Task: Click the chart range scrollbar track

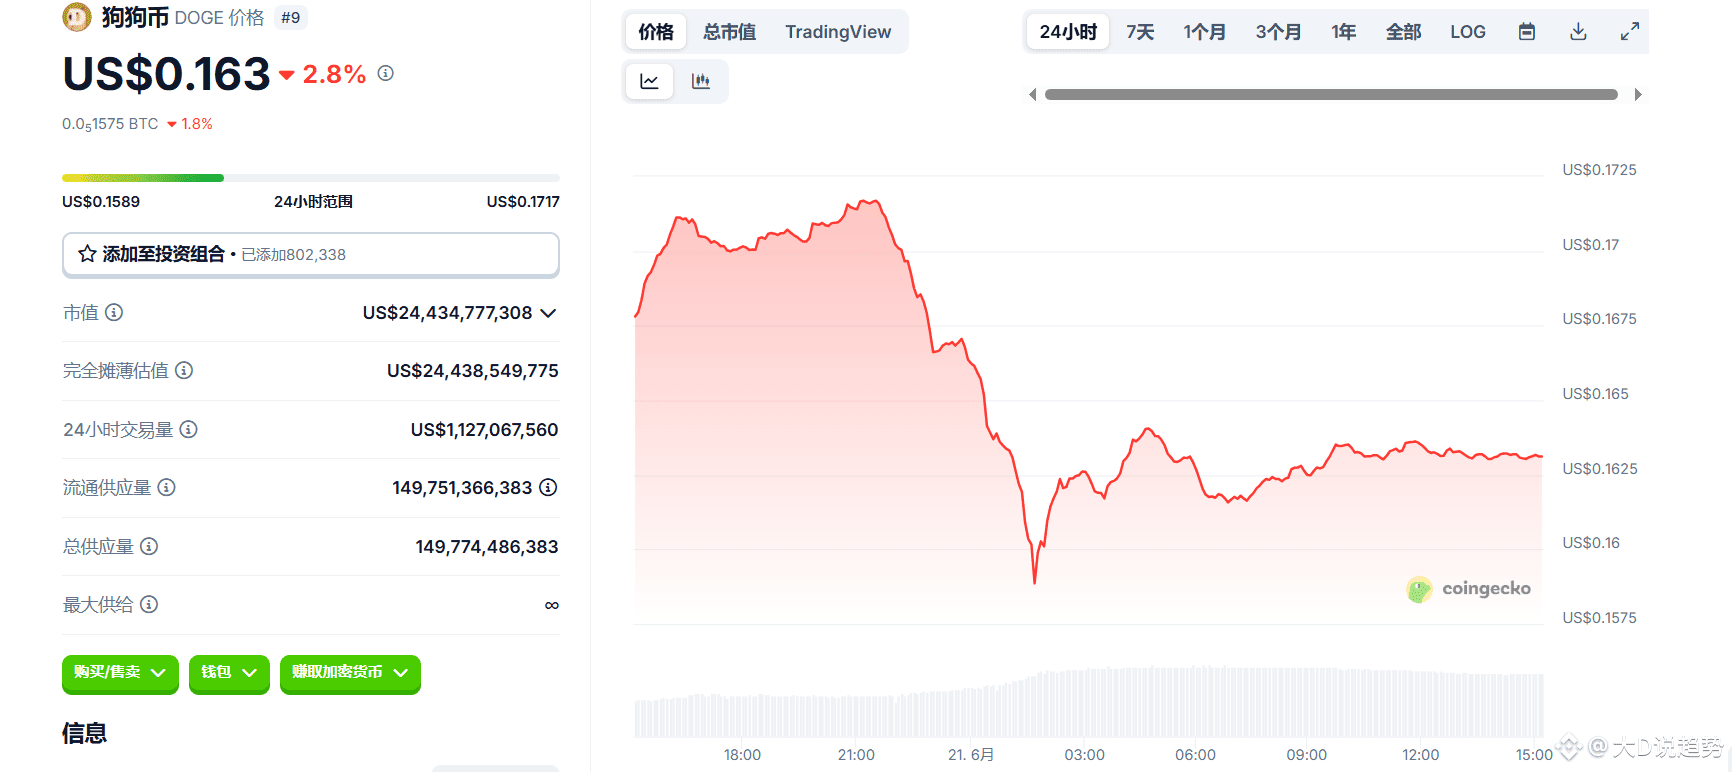Action: click(1331, 95)
